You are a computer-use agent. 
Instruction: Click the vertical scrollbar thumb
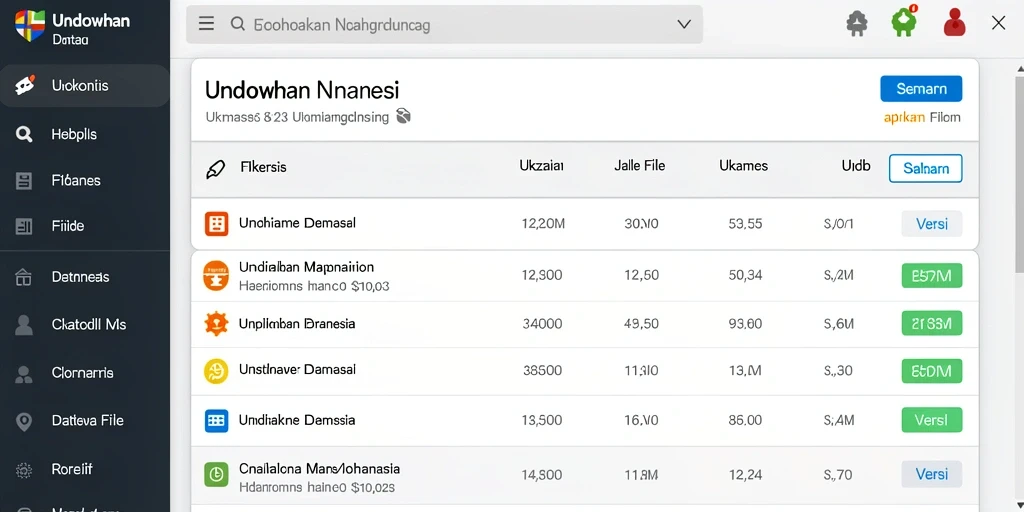(x=1019, y=173)
